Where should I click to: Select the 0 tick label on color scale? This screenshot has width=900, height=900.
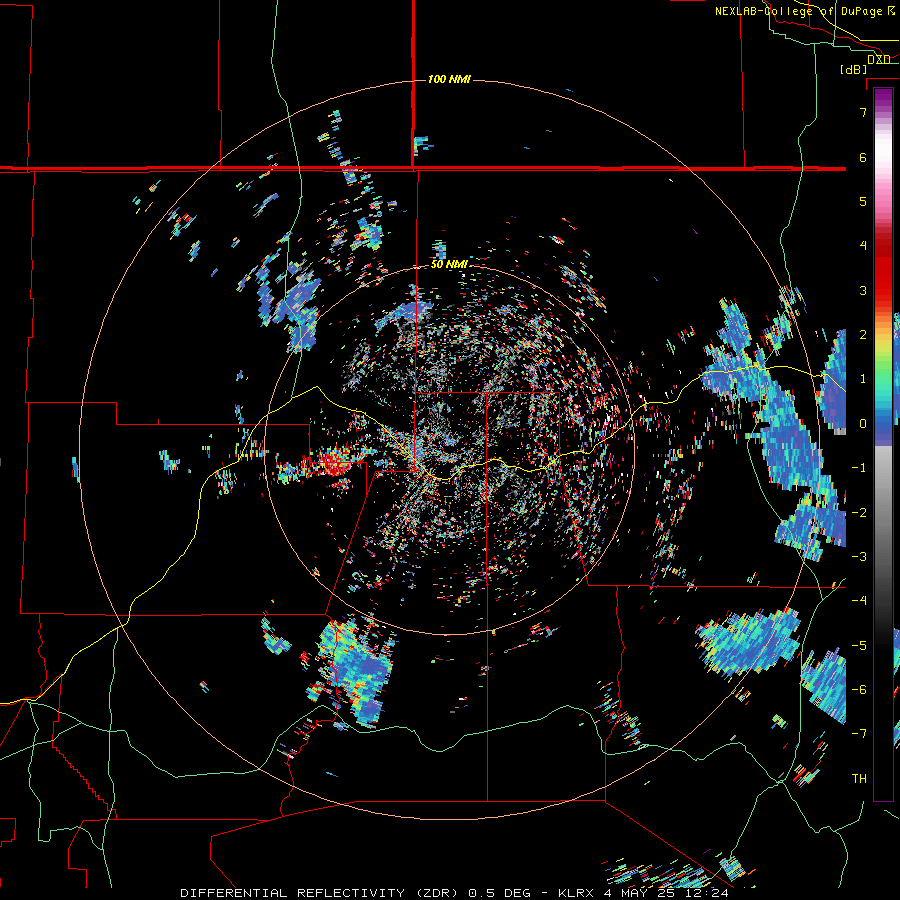point(863,424)
